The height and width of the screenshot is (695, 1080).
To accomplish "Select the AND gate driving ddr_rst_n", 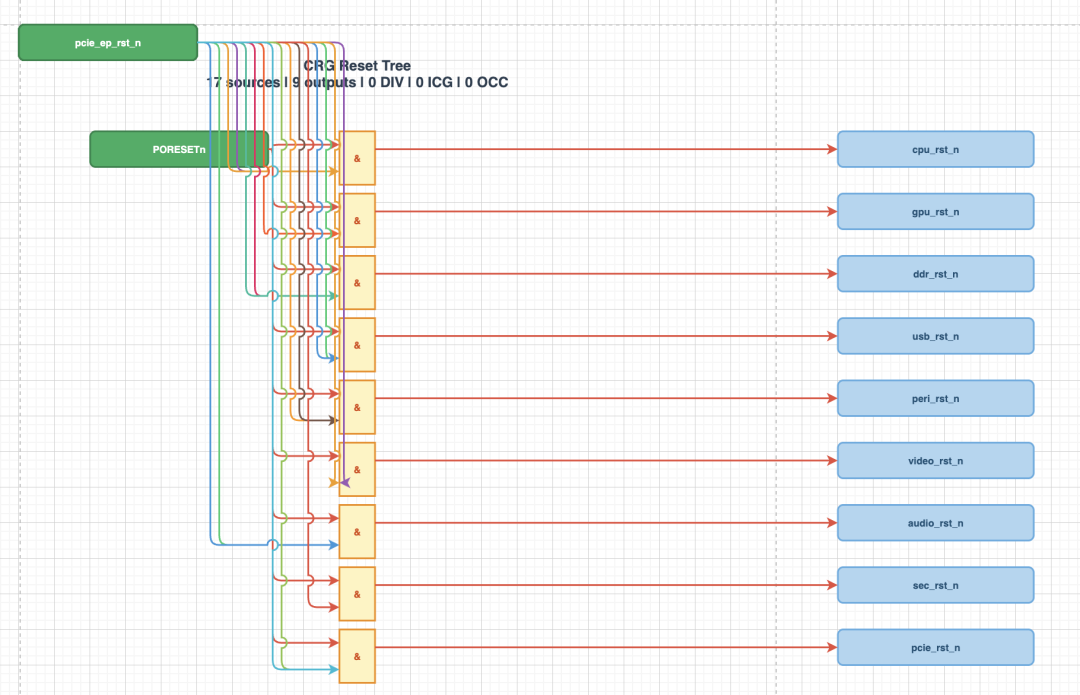I will click(x=357, y=283).
